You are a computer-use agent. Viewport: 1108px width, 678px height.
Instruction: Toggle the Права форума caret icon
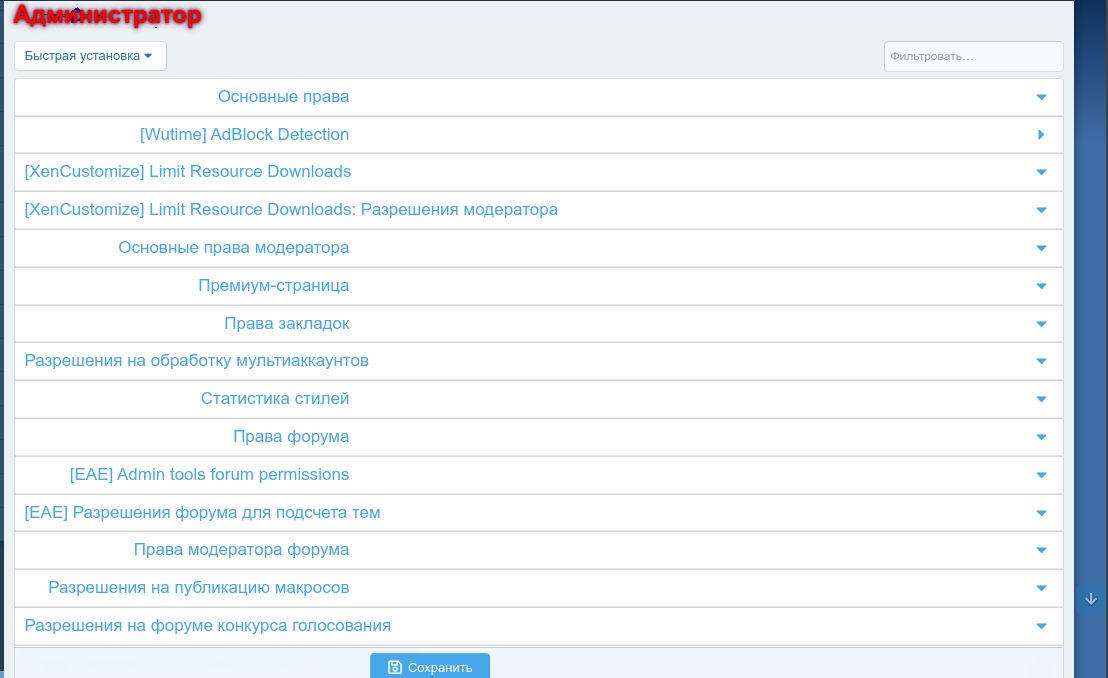pos(1041,437)
